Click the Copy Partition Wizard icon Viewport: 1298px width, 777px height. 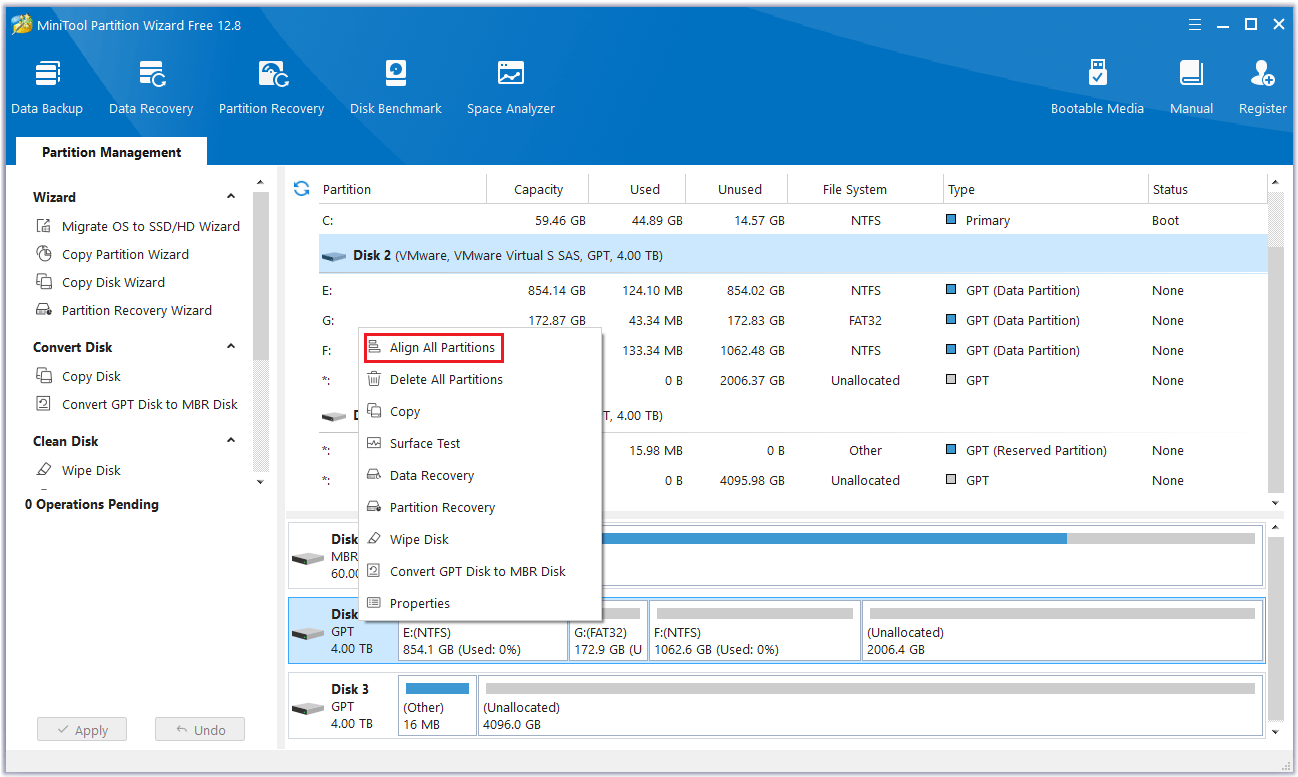tap(44, 254)
